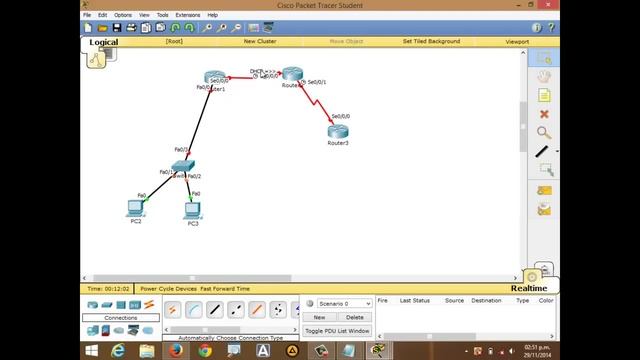Open the Tools menu
The image size is (640, 360).
(162, 15)
